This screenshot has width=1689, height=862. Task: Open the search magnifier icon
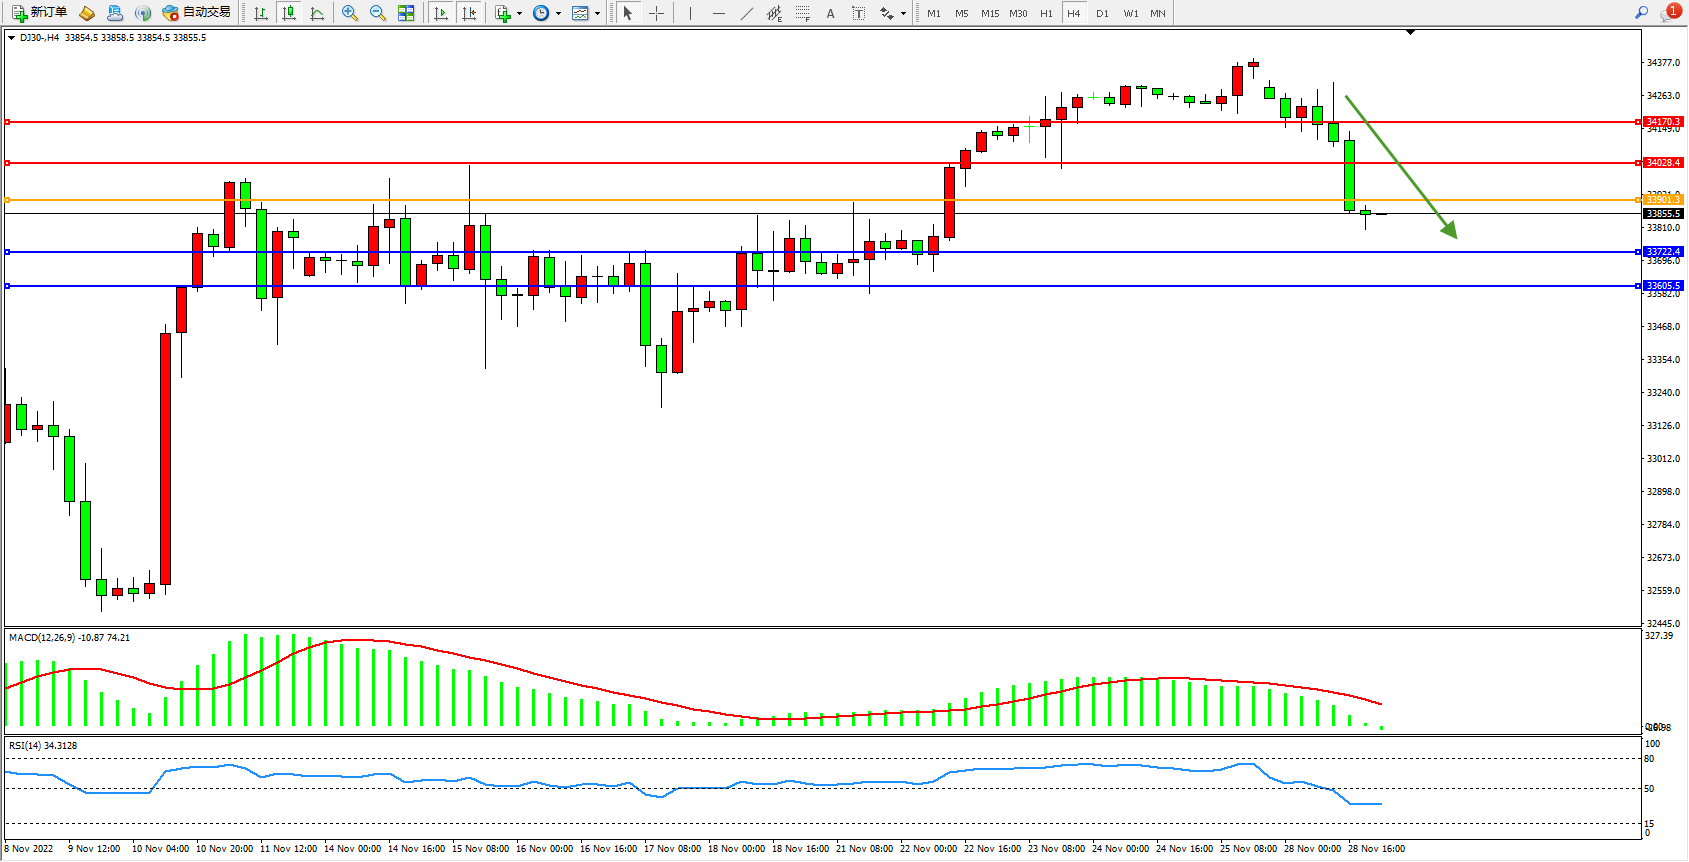(x=1641, y=13)
